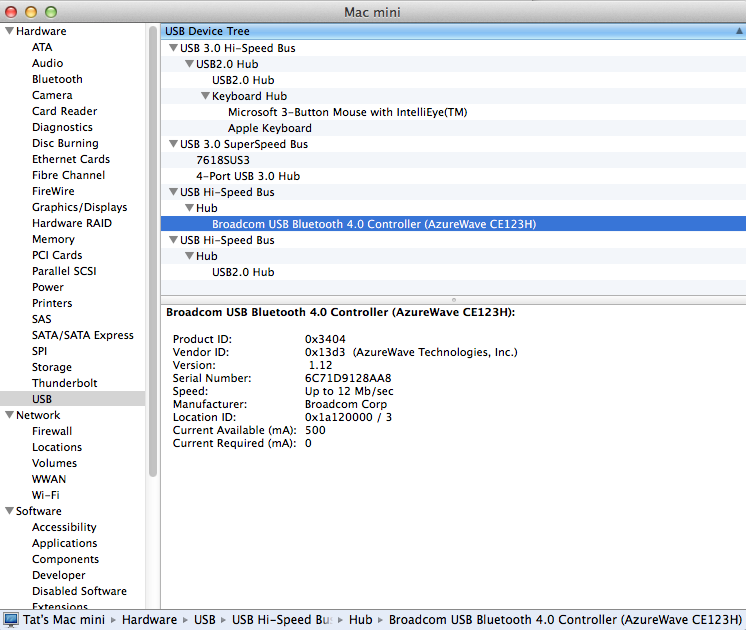Viewport: 746px width, 630px height.
Task: Click Hardware in the bottom path bar
Action: (x=149, y=620)
